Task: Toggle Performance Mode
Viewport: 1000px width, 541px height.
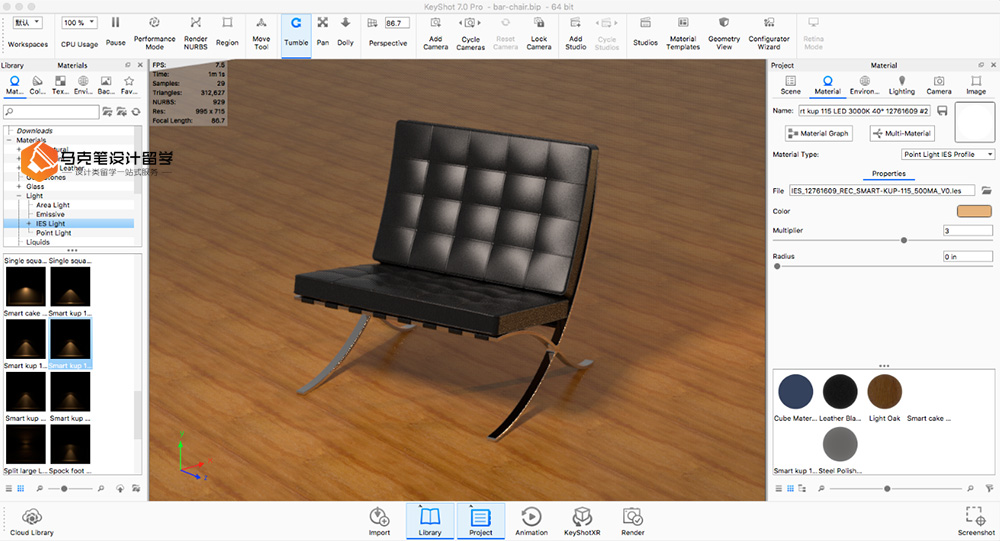Action: (154, 32)
